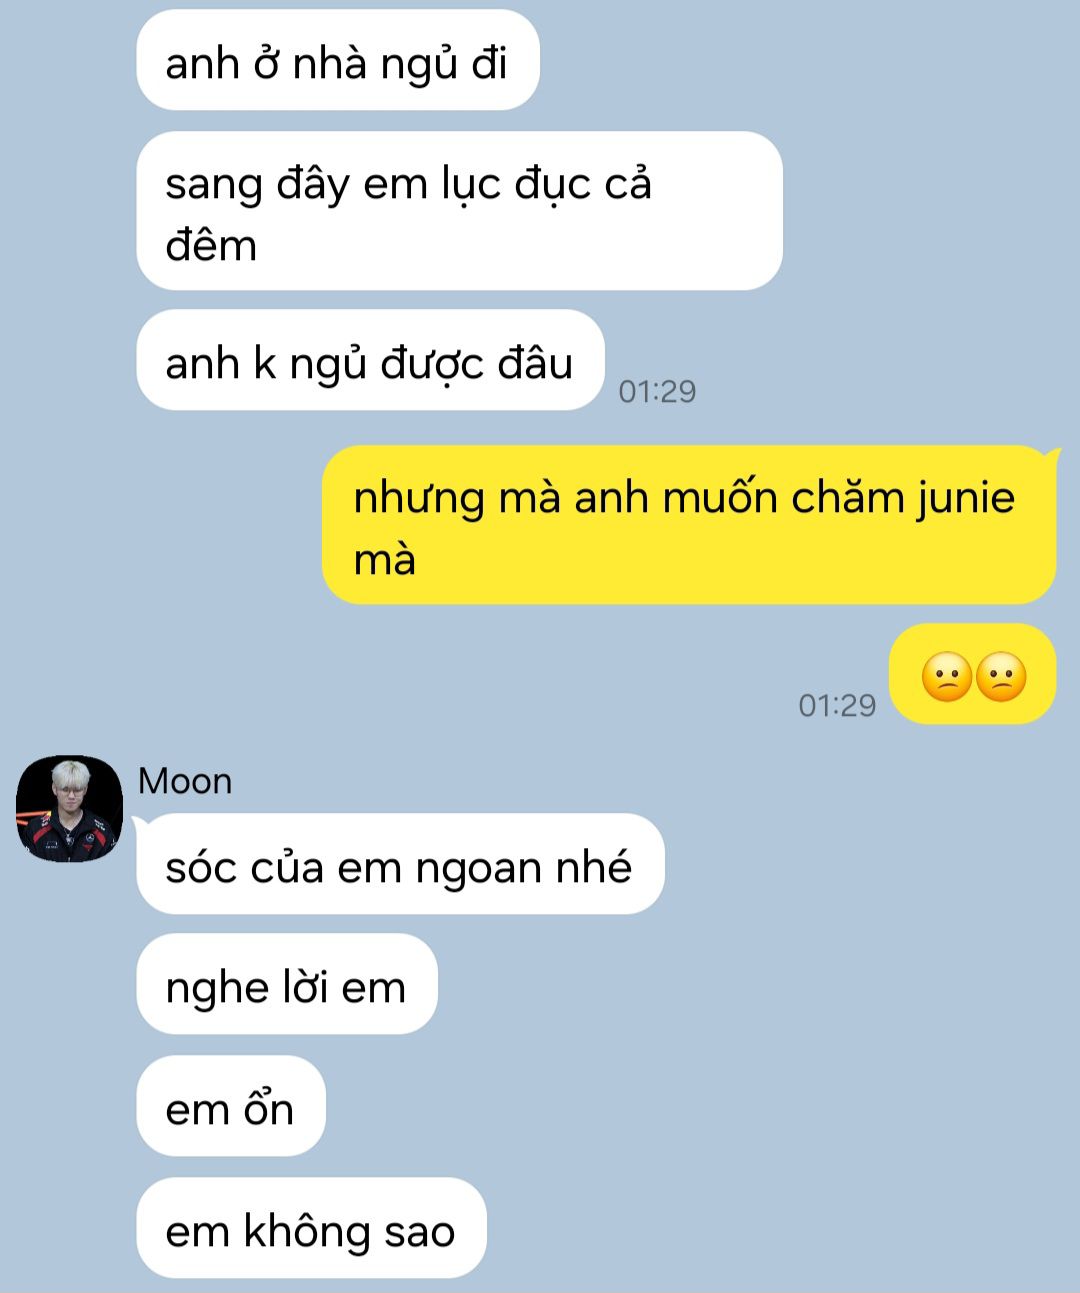Tap the message 'em ổn'
Image resolution: width=1080 pixels, height=1293 pixels.
tap(231, 1106)
